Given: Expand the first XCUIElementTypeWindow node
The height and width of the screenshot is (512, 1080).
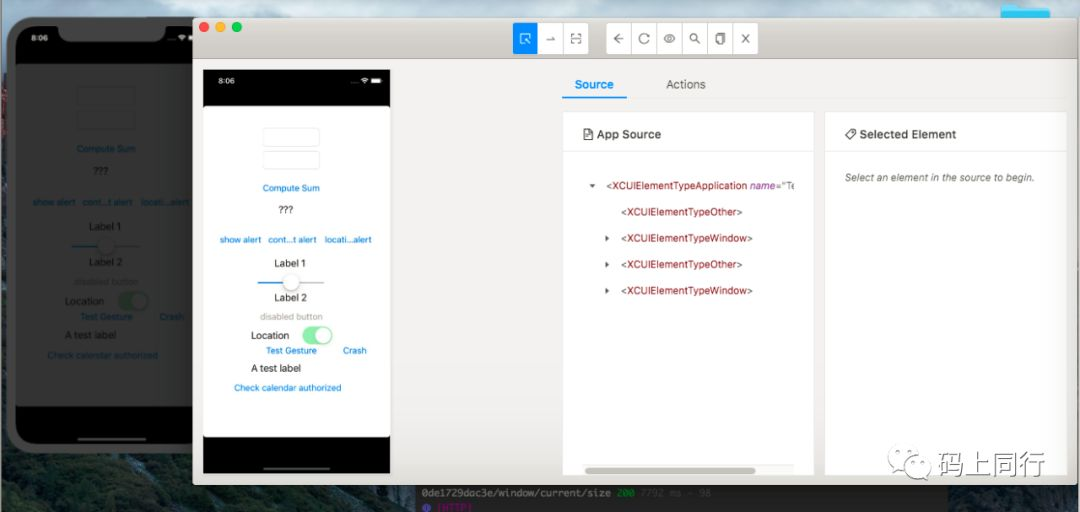Looking at the screenshot, I should [607, 239].
